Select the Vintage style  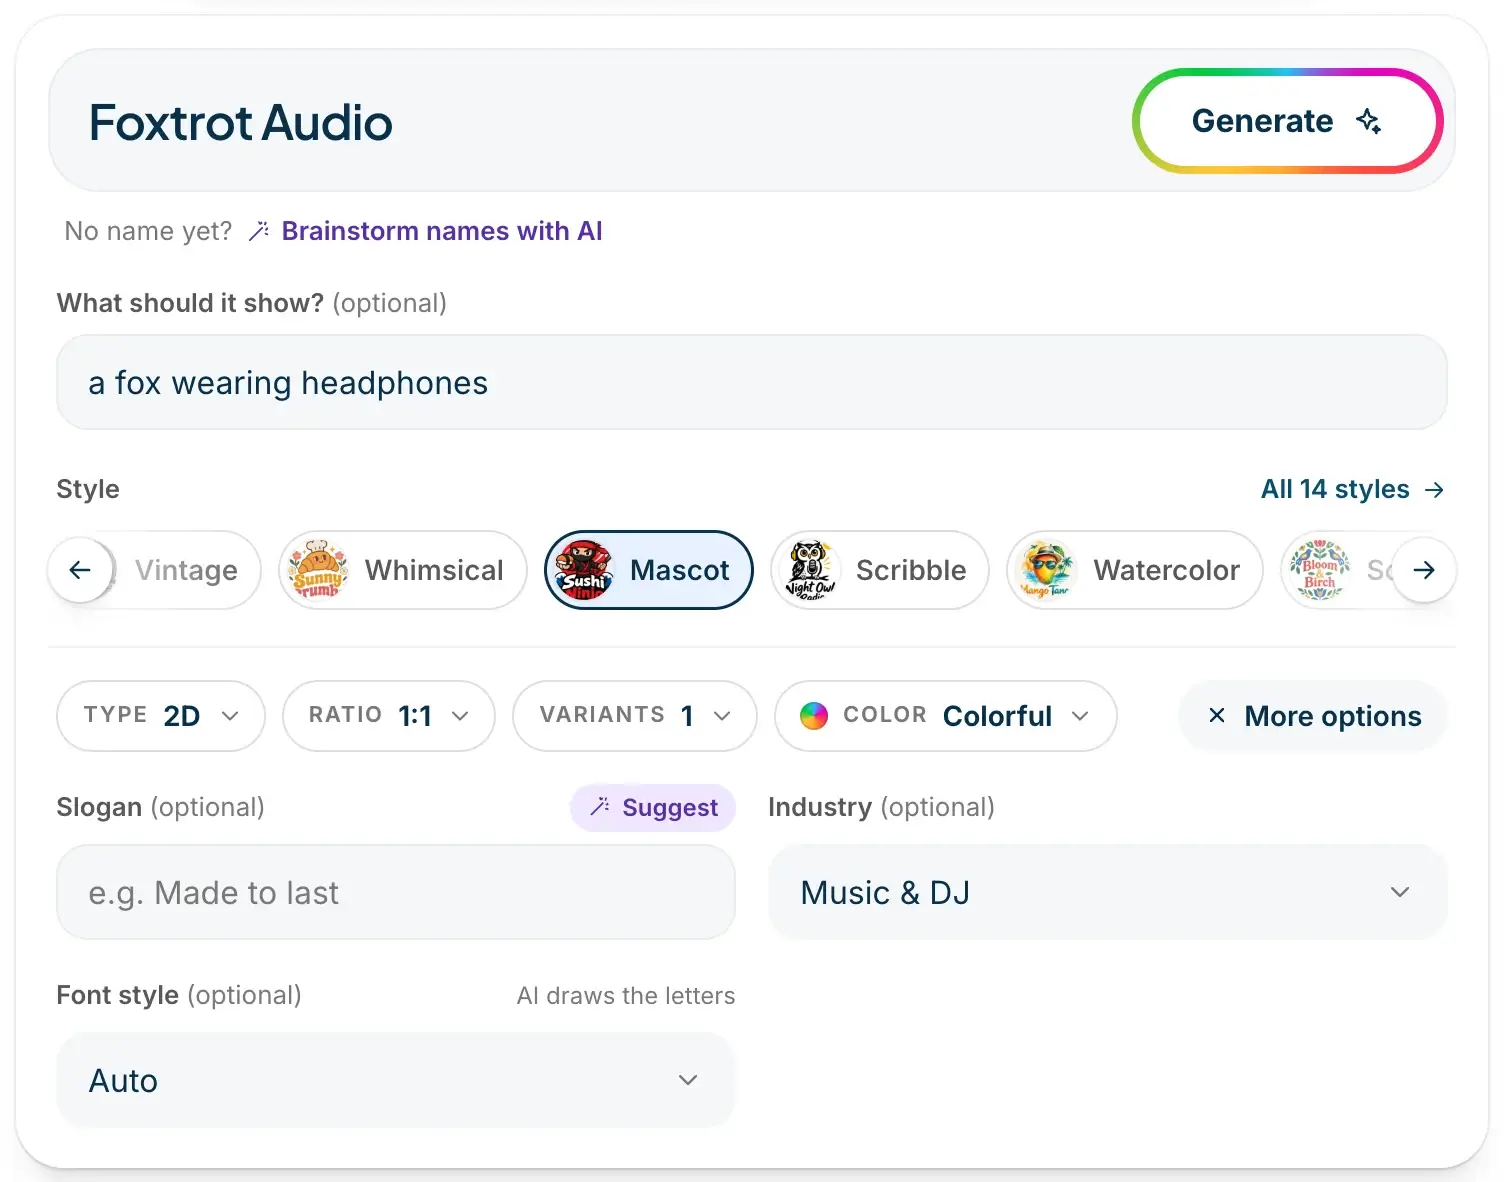[x=186, y=570]
